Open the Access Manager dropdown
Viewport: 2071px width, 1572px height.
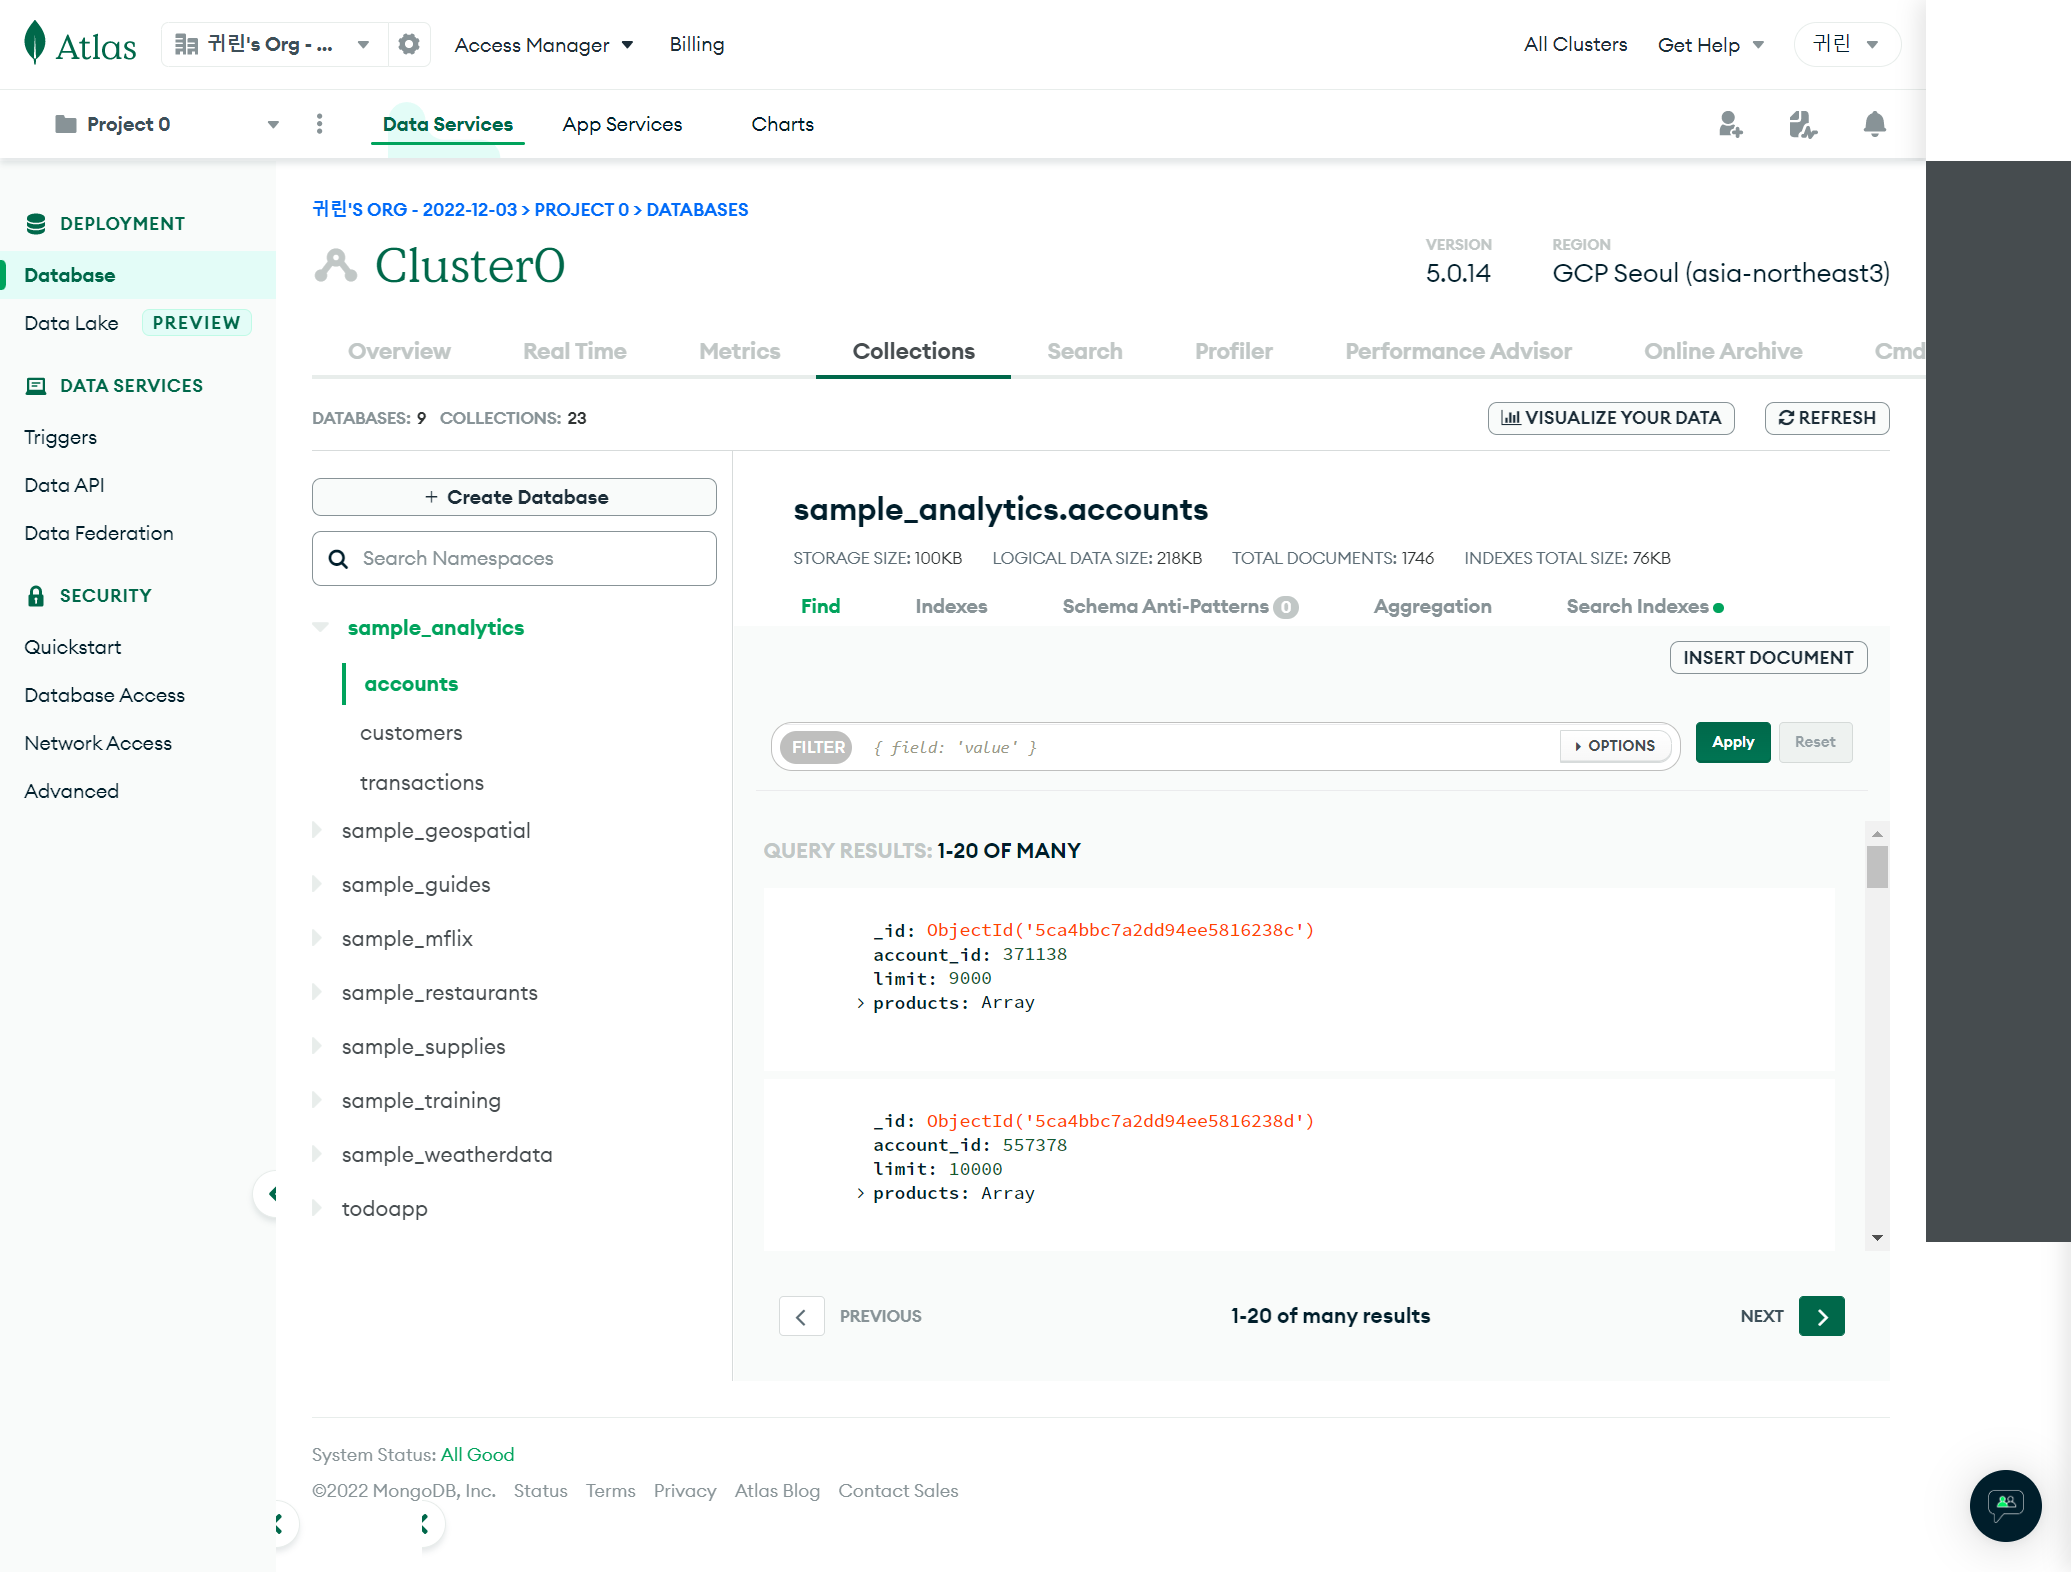(x=544, y=45)
